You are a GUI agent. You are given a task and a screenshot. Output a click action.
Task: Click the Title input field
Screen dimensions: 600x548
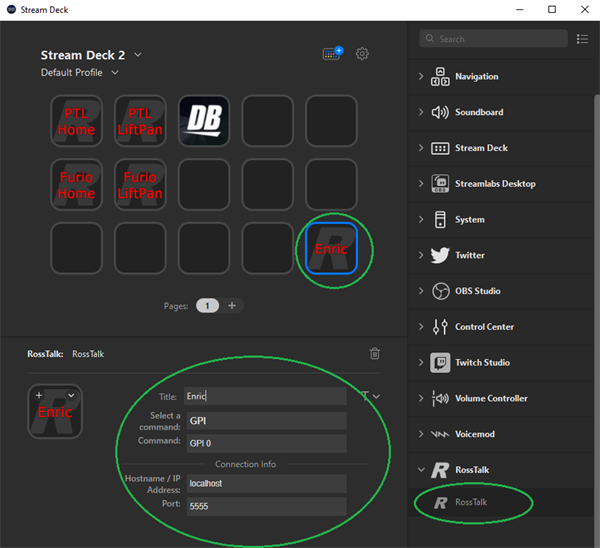265,396
